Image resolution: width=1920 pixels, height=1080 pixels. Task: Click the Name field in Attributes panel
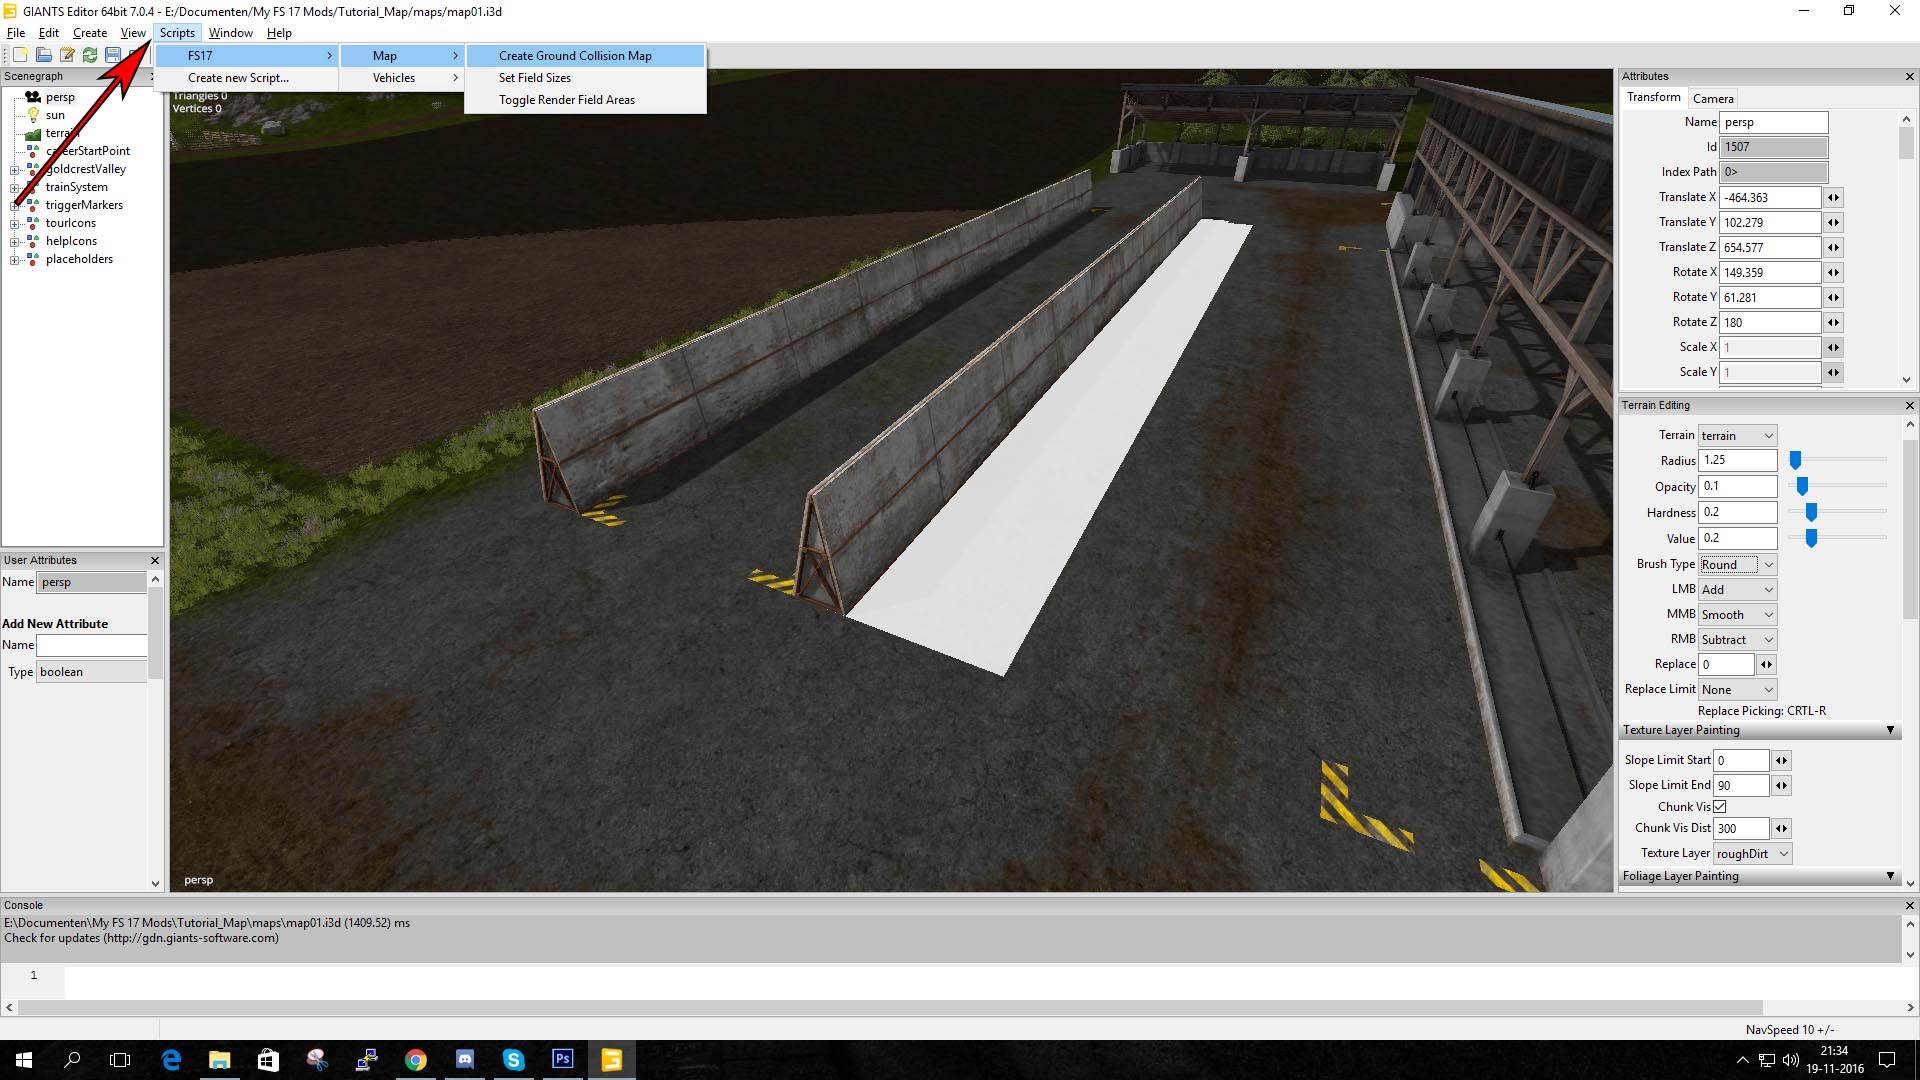(1773, 122)
